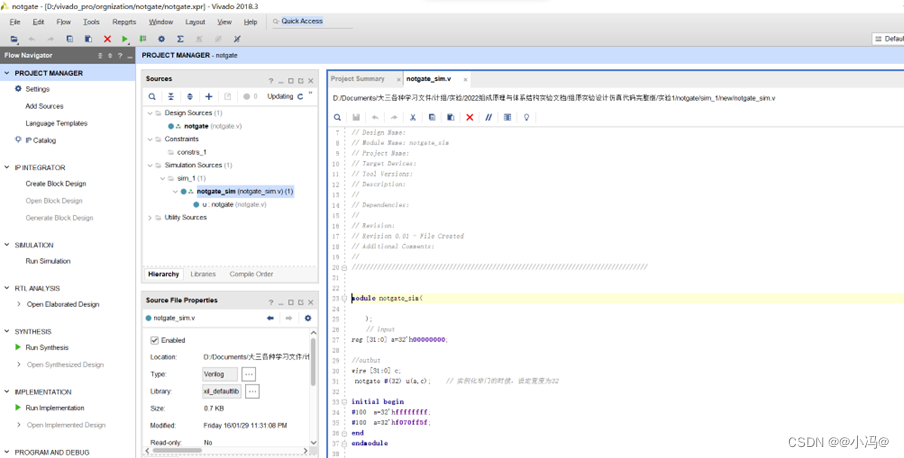The width and height of the screenshot is (904, 458).
Task: Toggle the Enabled checkbox
Action: click(155, 340)
